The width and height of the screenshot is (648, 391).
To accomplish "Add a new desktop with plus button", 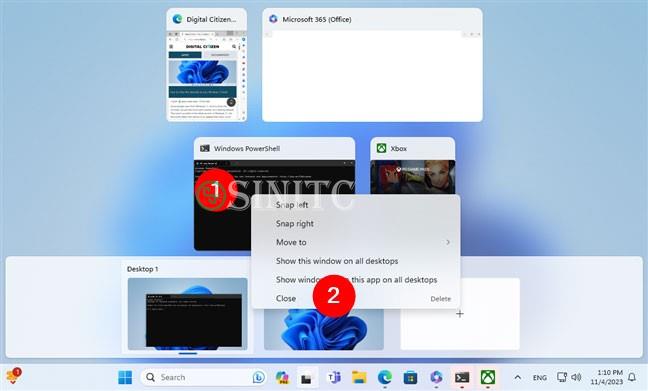I will coord(460,314).
